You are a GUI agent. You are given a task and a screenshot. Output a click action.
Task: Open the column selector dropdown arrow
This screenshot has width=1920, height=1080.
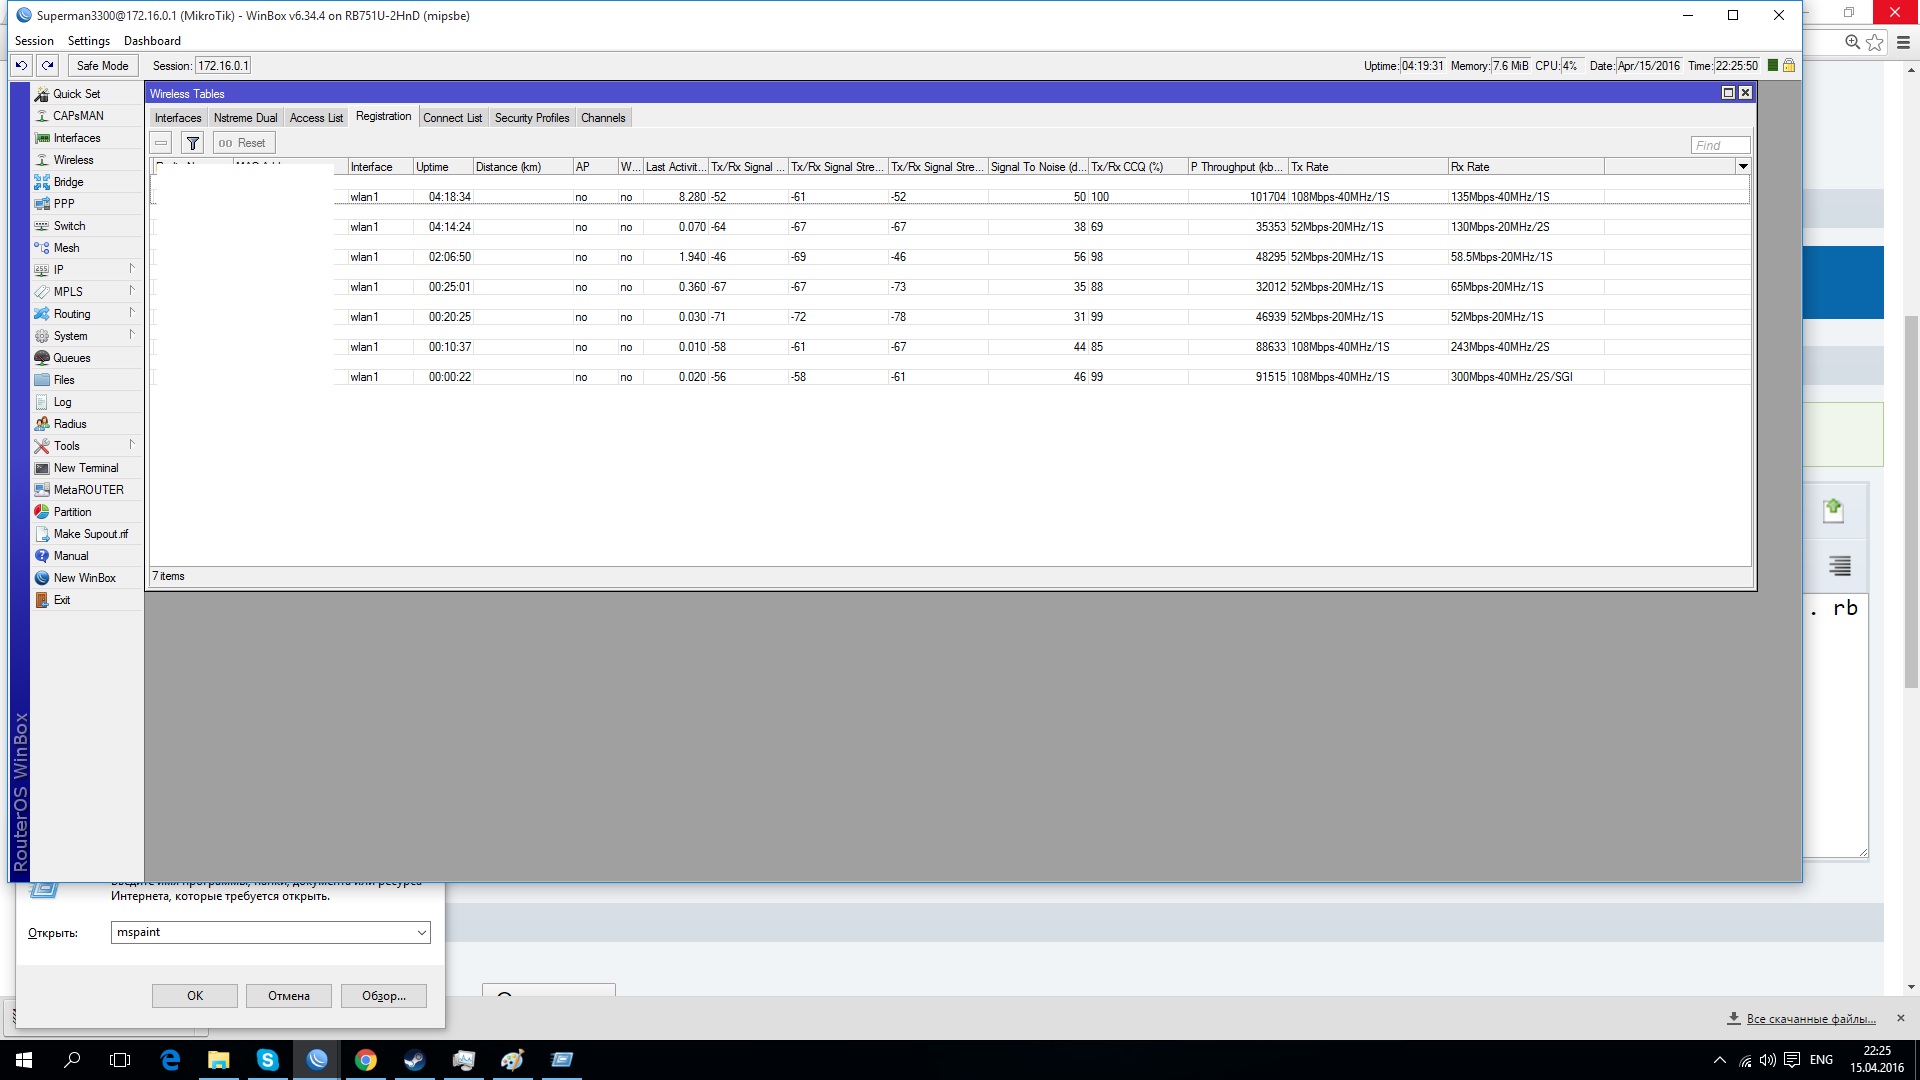[1743, 167]
